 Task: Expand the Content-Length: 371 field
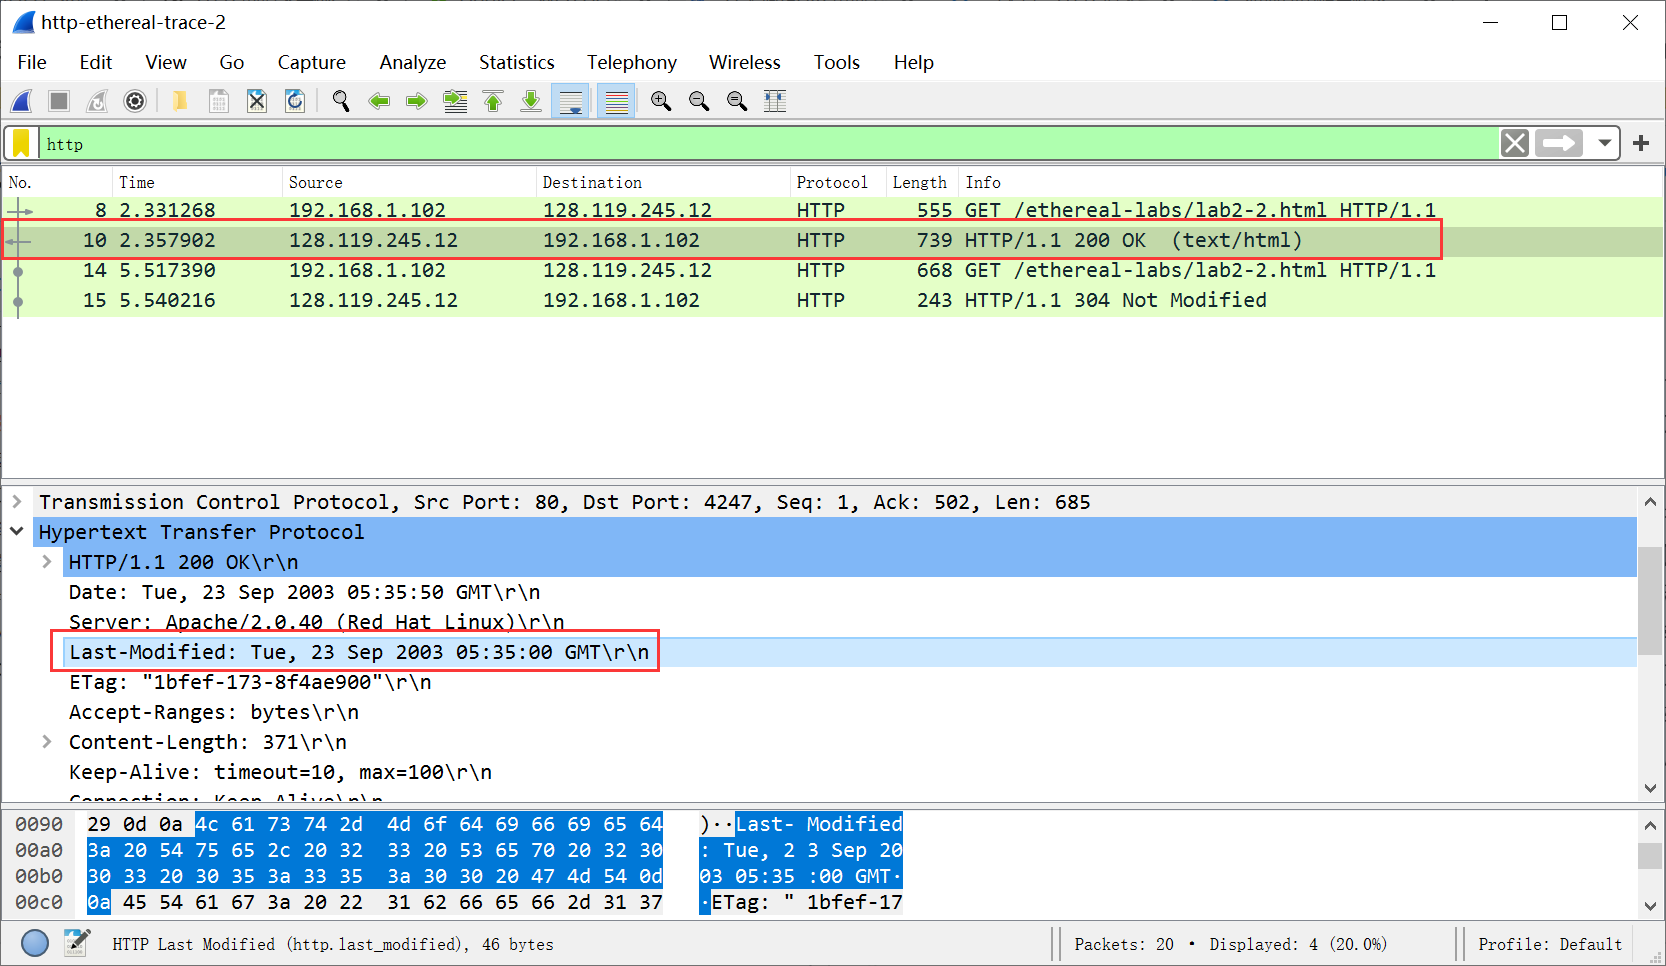point(47,742)
